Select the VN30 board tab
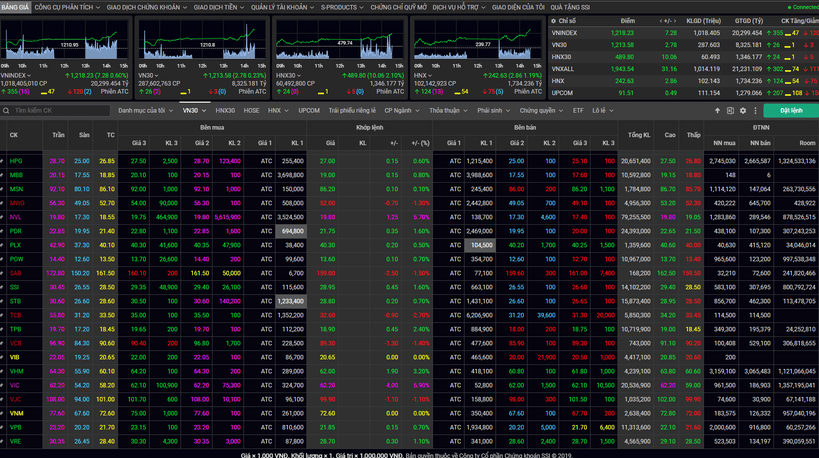The image size is (819, 458). coord(194,111)
